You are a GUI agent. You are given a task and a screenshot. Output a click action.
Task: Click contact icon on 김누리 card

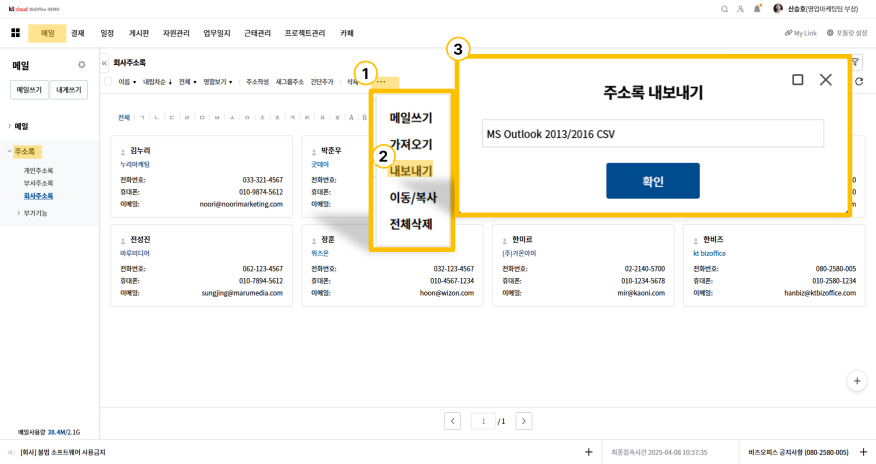pyautogui.click(x=123, y=152)
